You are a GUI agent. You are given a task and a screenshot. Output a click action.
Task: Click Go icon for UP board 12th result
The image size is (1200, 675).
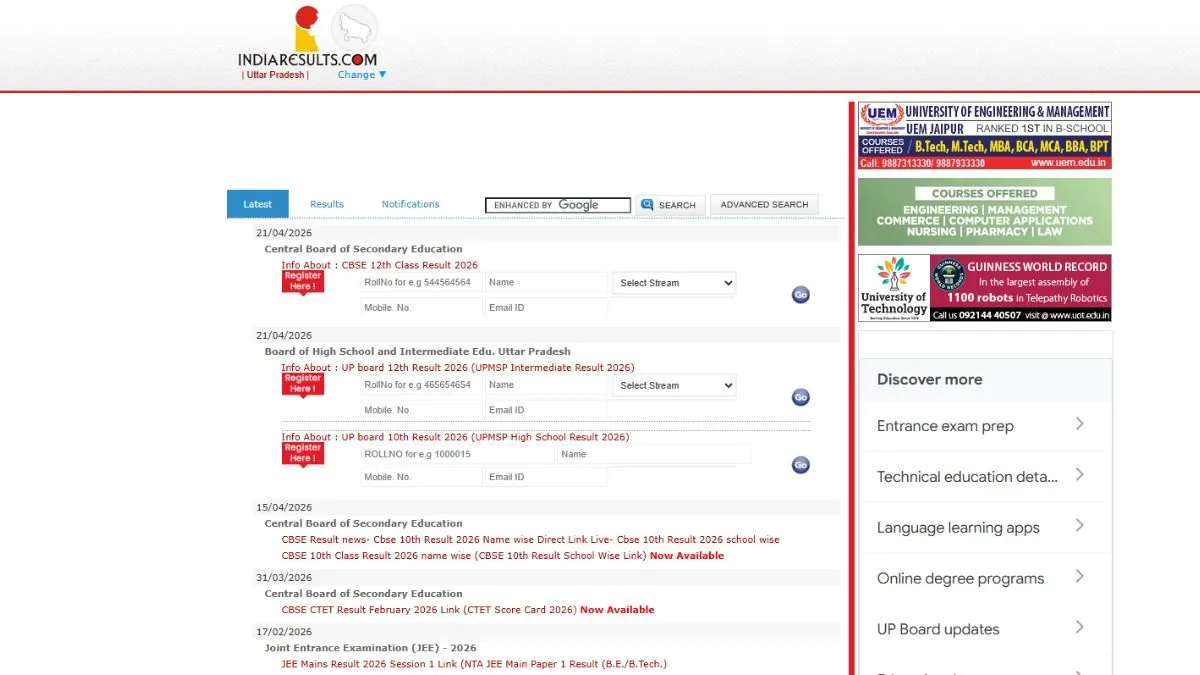coord(800,397)
